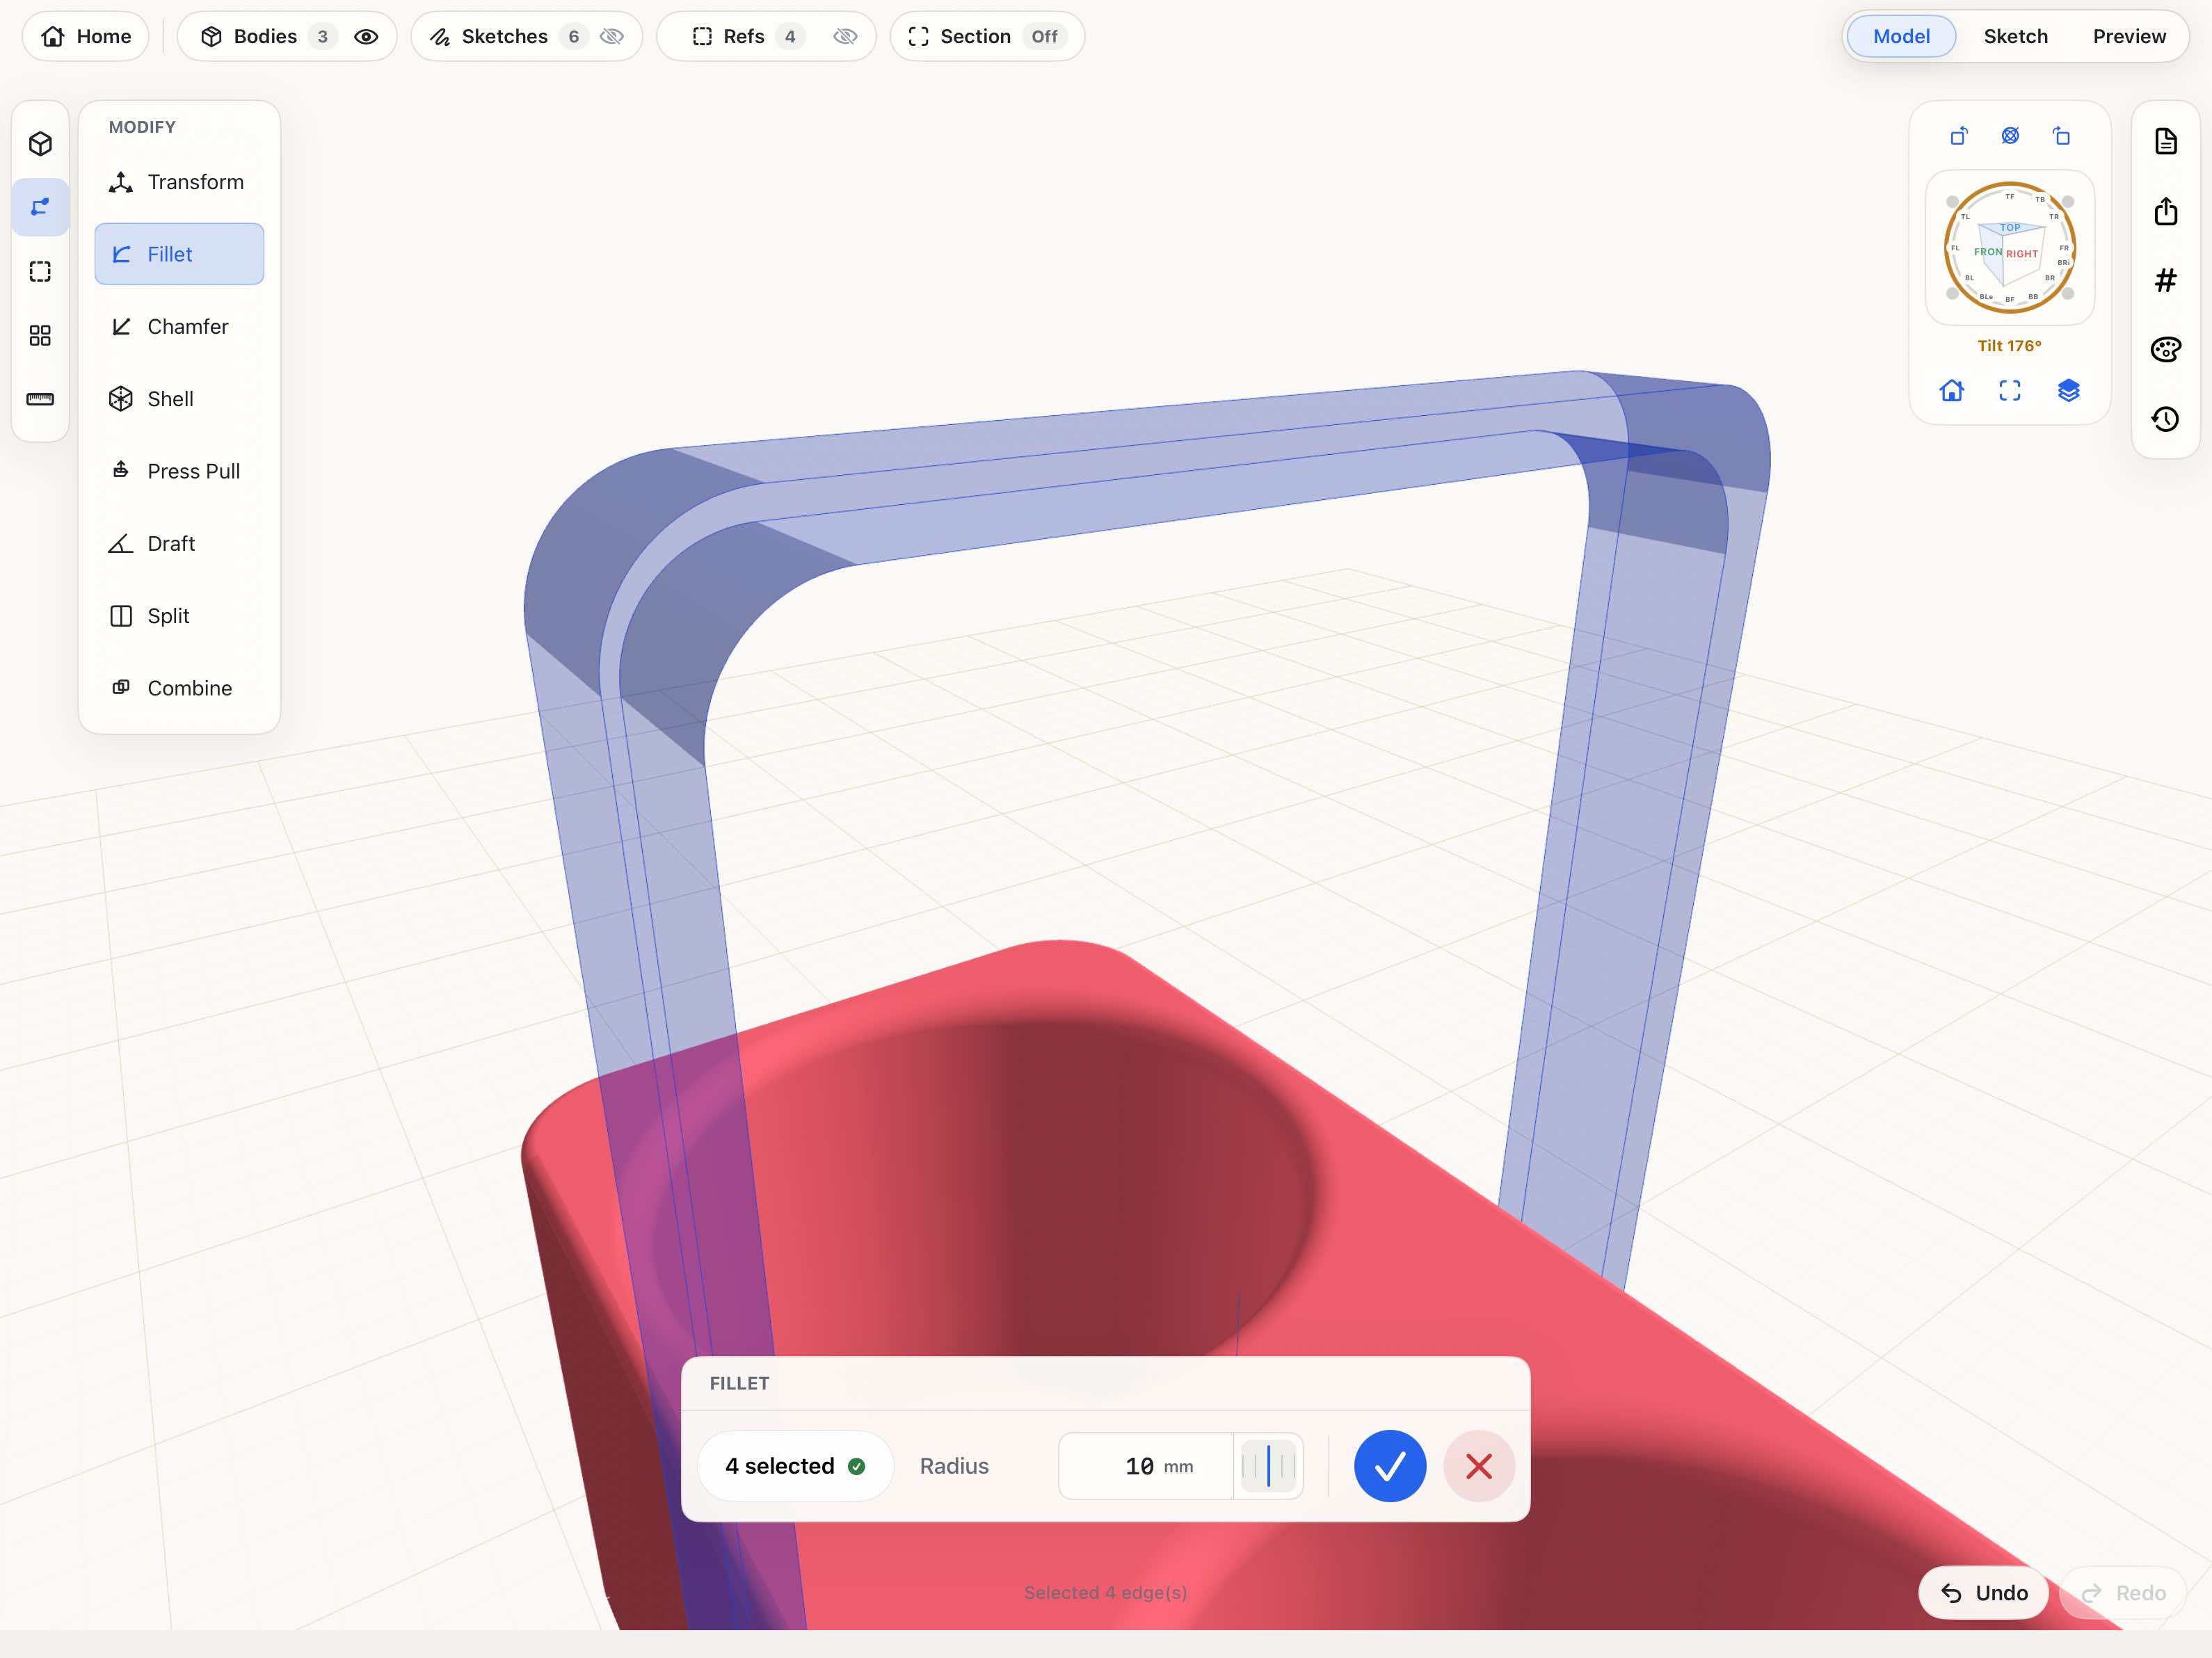Click the radius scrubber slider control
The image size is (2212, 1658).
click(x=1268, y=1466)
